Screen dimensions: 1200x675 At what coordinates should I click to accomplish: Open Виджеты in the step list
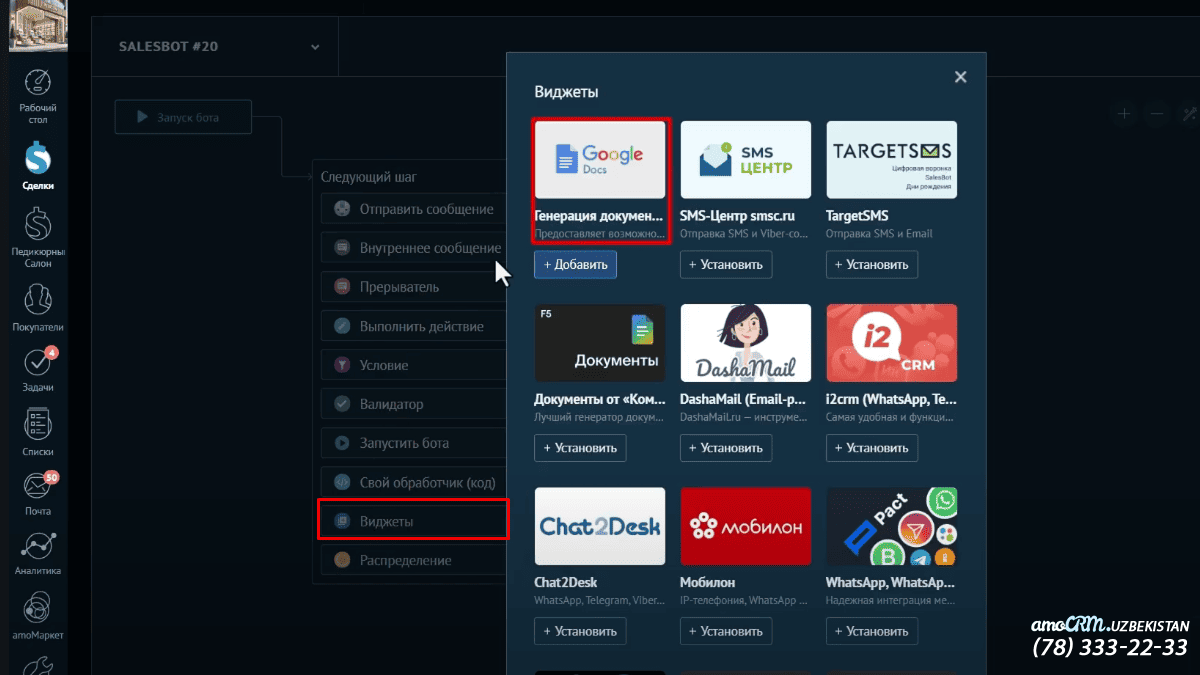414,521
